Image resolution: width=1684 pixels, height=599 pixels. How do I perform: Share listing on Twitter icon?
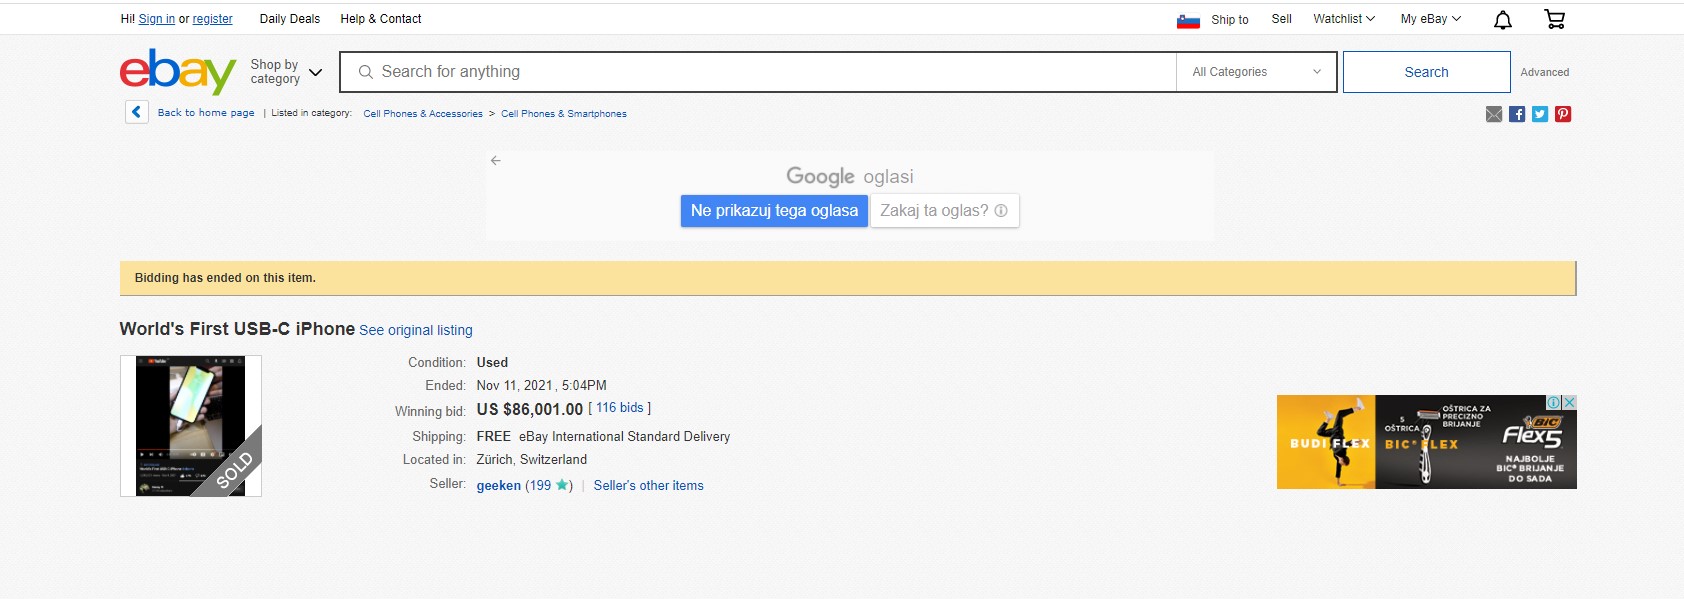[1540, 114]
